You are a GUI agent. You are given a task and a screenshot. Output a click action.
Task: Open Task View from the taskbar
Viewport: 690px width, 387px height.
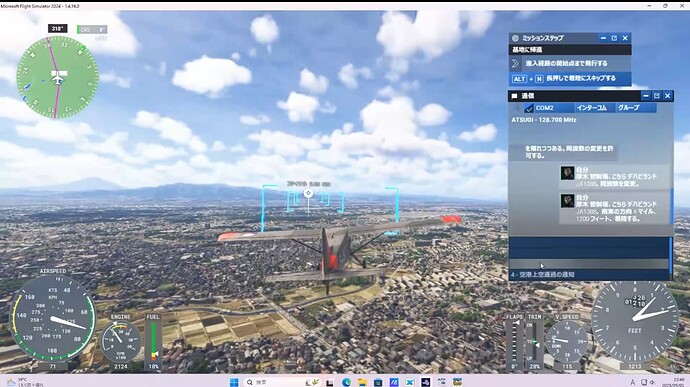[330, 382]
